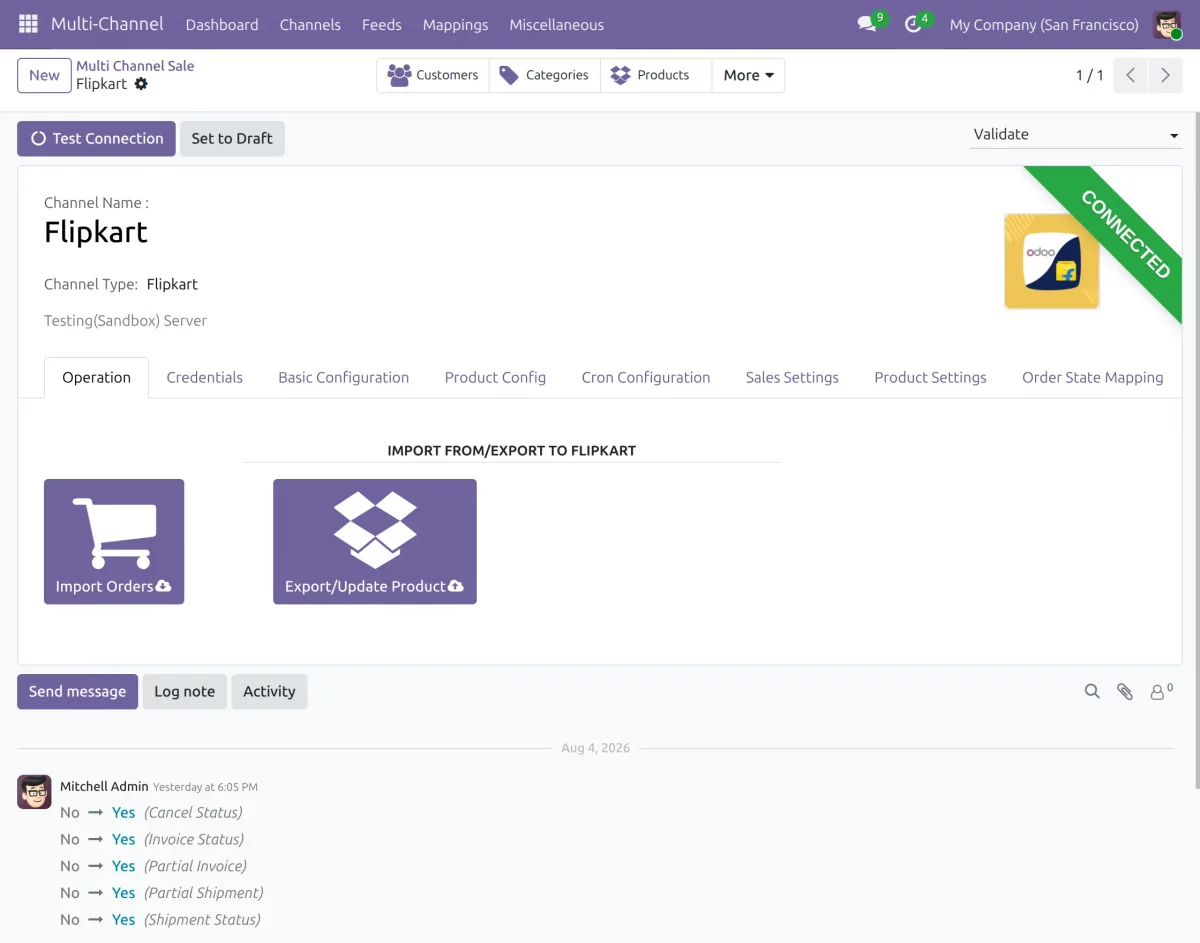Image resolution: width=1200 pixels, height=943 pixels.
Task: Switch to the Cron Configuration tab
Action: pos(646,377)
